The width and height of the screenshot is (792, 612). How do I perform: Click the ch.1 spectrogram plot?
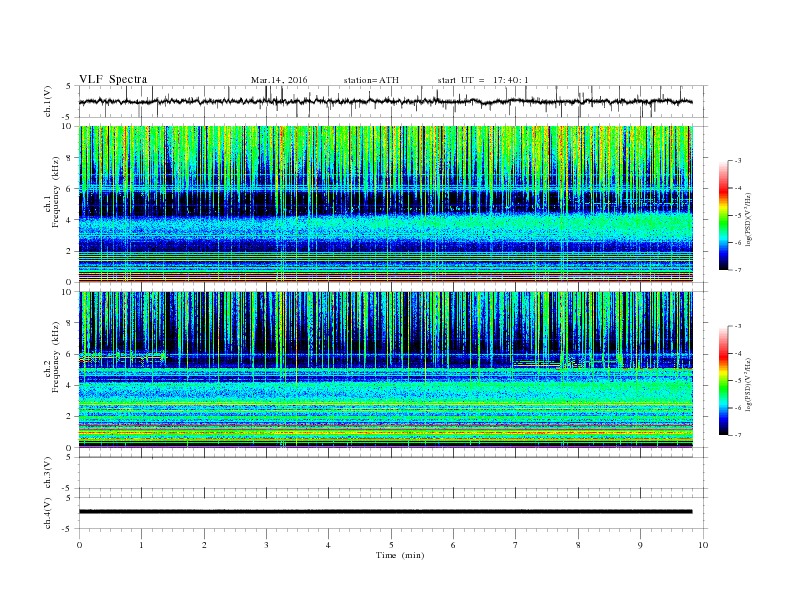coord(386,203)
